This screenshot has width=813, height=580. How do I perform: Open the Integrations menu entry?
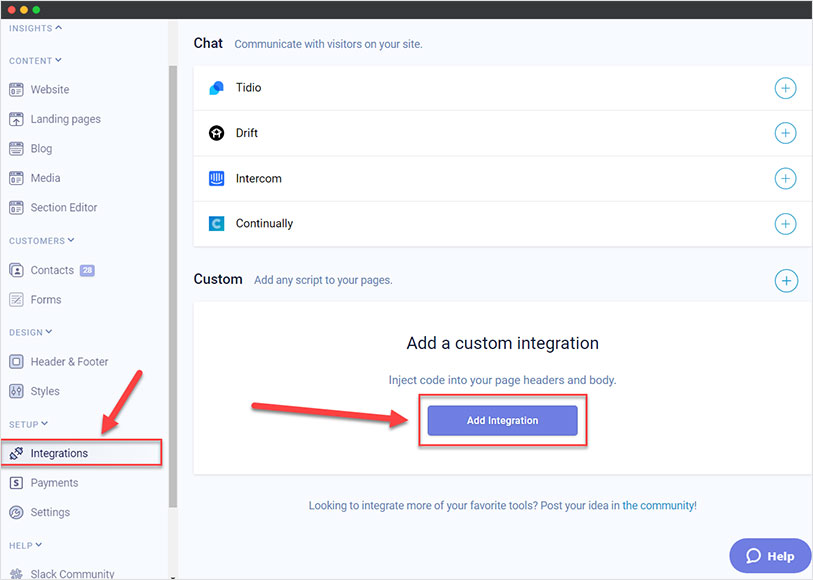[x=60, y=452]
